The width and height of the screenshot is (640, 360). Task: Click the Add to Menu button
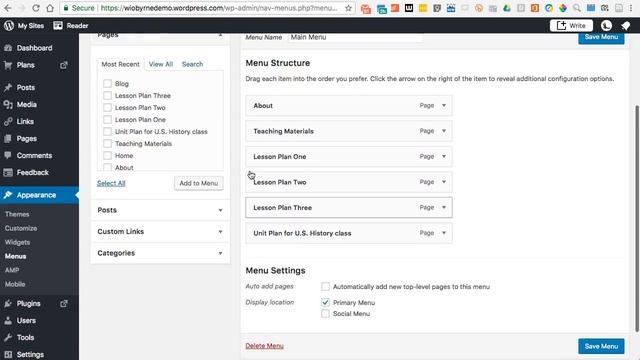pos(199,183)
